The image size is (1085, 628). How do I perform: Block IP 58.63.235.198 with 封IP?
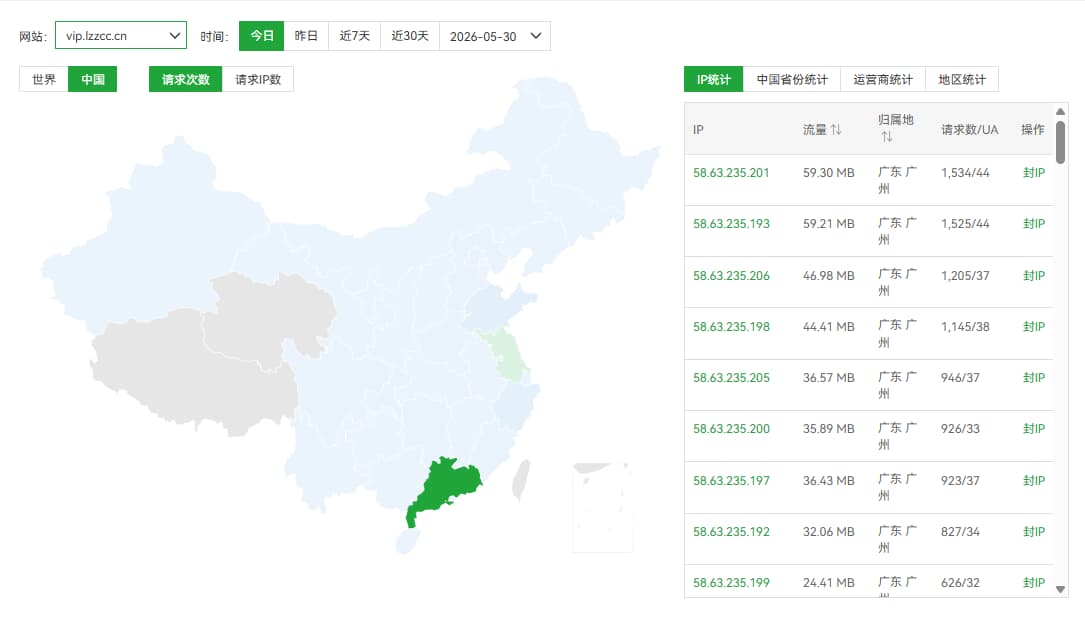click(x=1034, y=327)
